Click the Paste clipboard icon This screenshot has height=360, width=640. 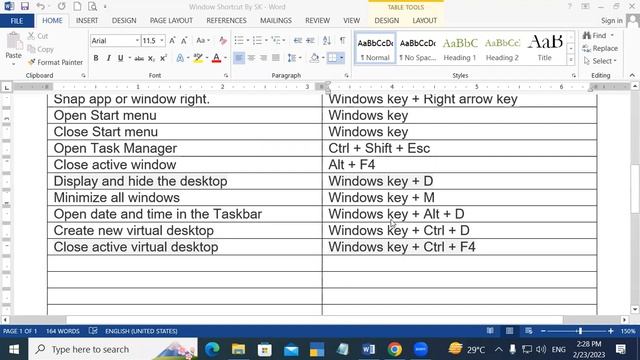(x=13, y=42)
